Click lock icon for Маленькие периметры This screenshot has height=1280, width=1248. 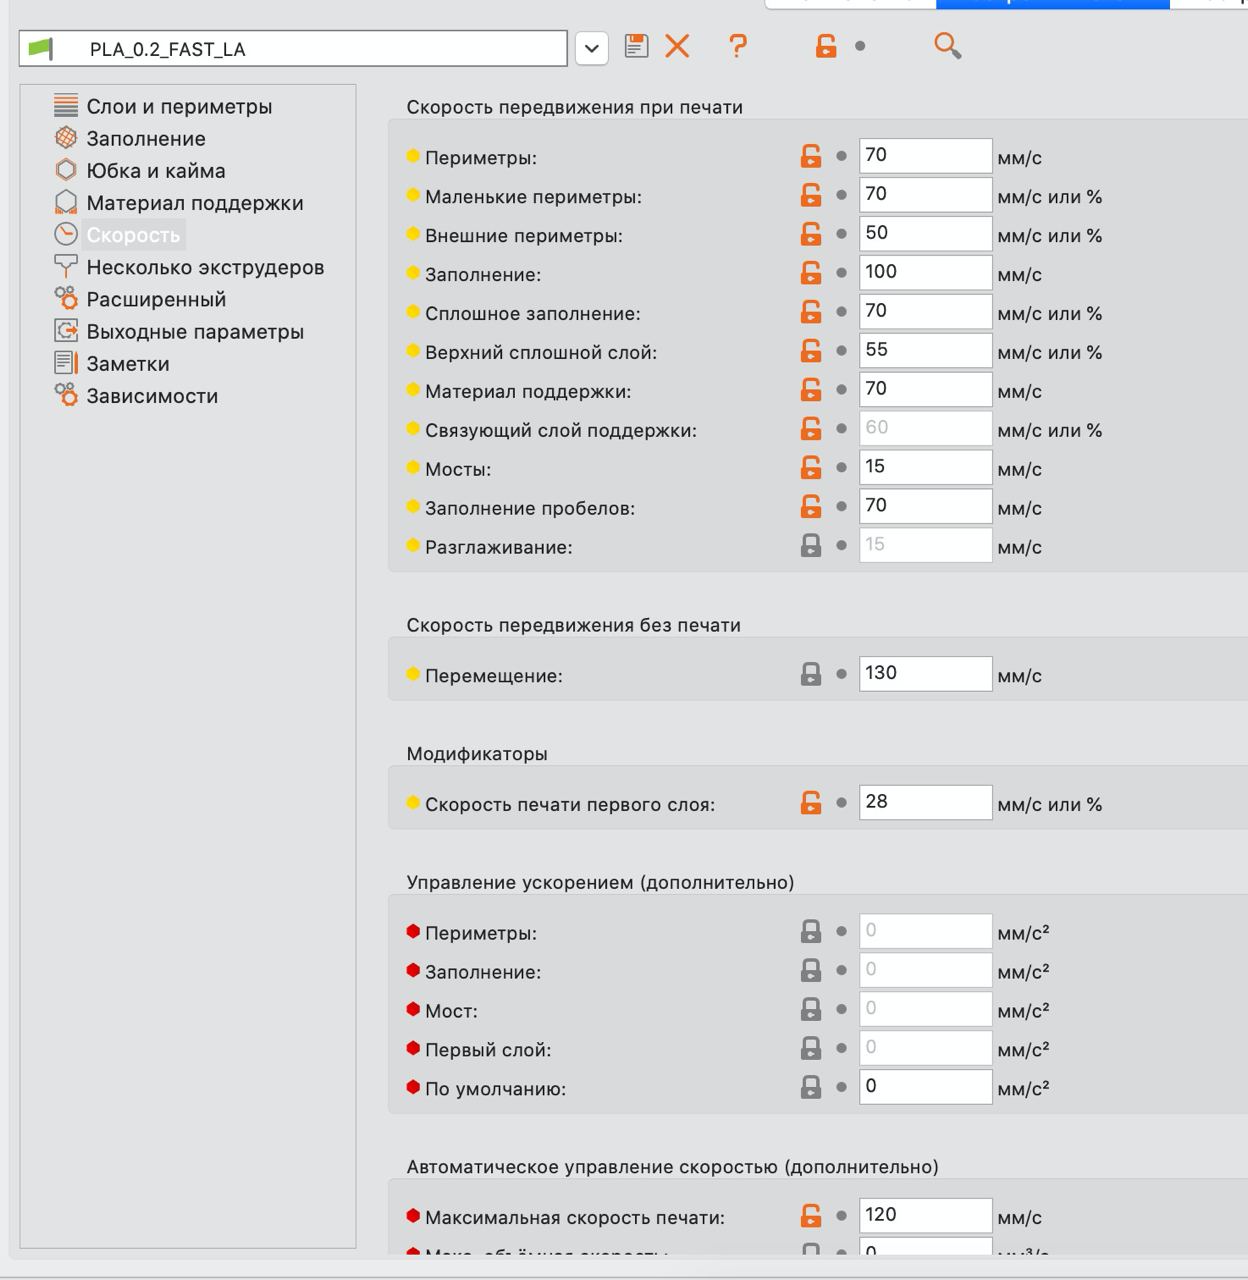pos(810,195)
